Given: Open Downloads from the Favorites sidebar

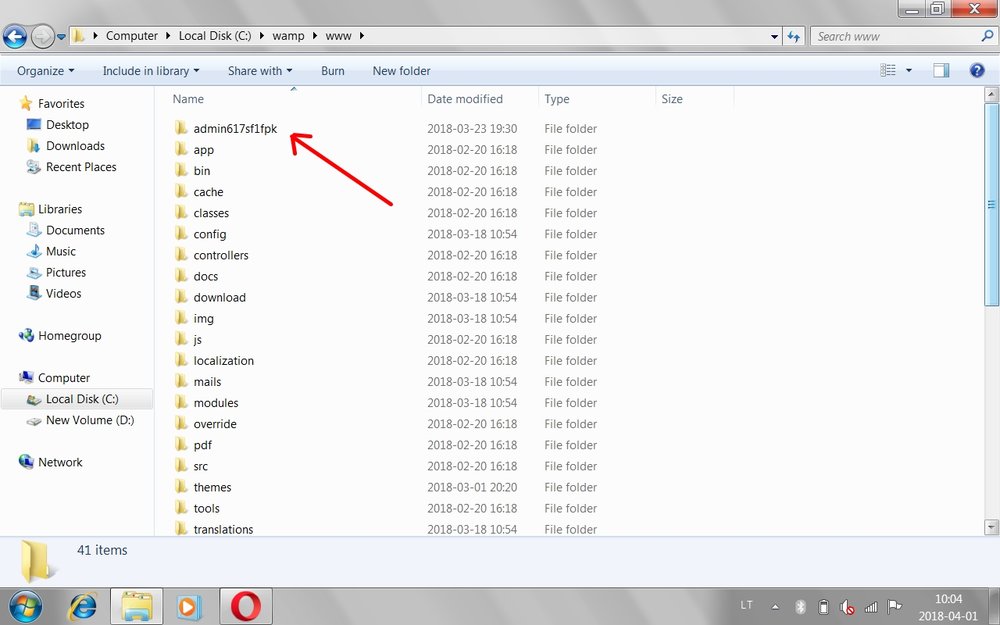Looking at the screenshot, I should click(x=75, y=145).
